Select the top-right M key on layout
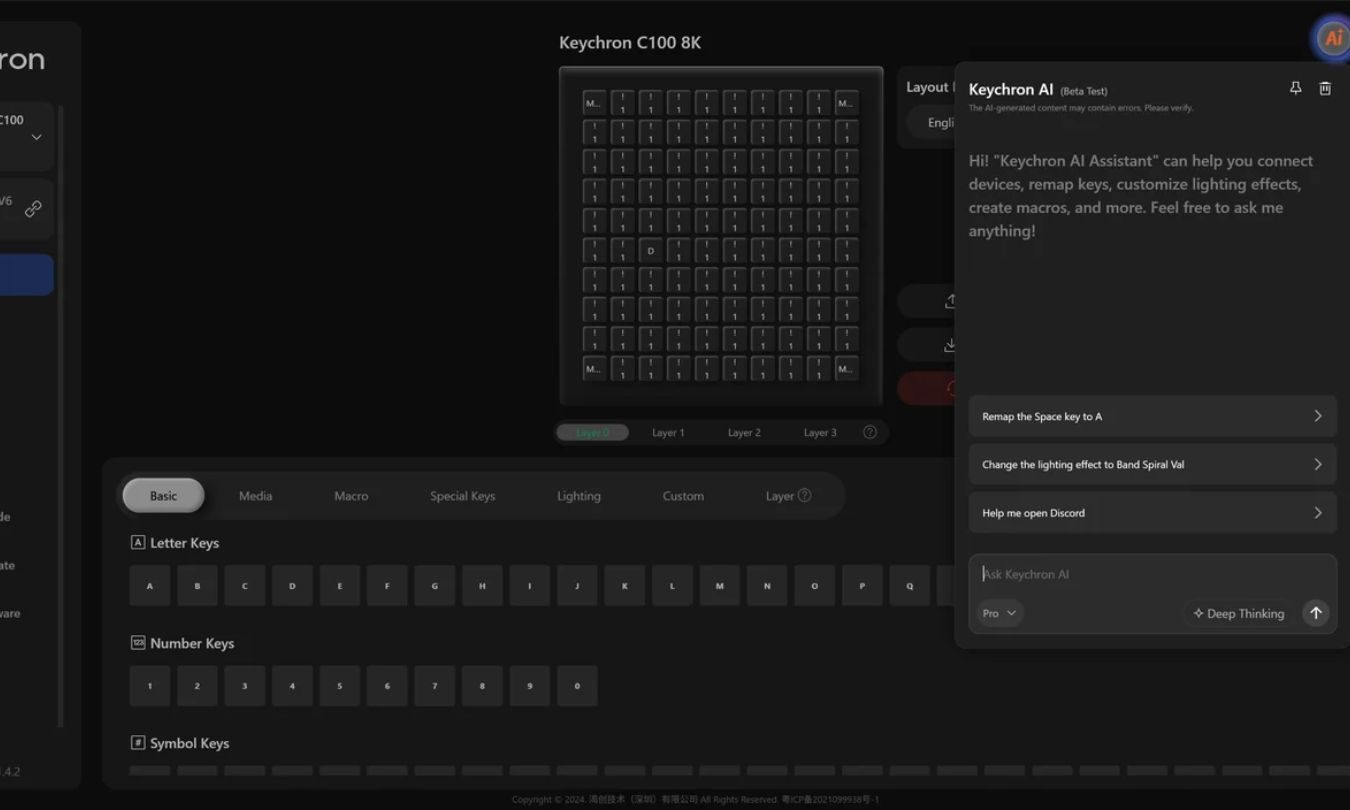 (846, 103)
